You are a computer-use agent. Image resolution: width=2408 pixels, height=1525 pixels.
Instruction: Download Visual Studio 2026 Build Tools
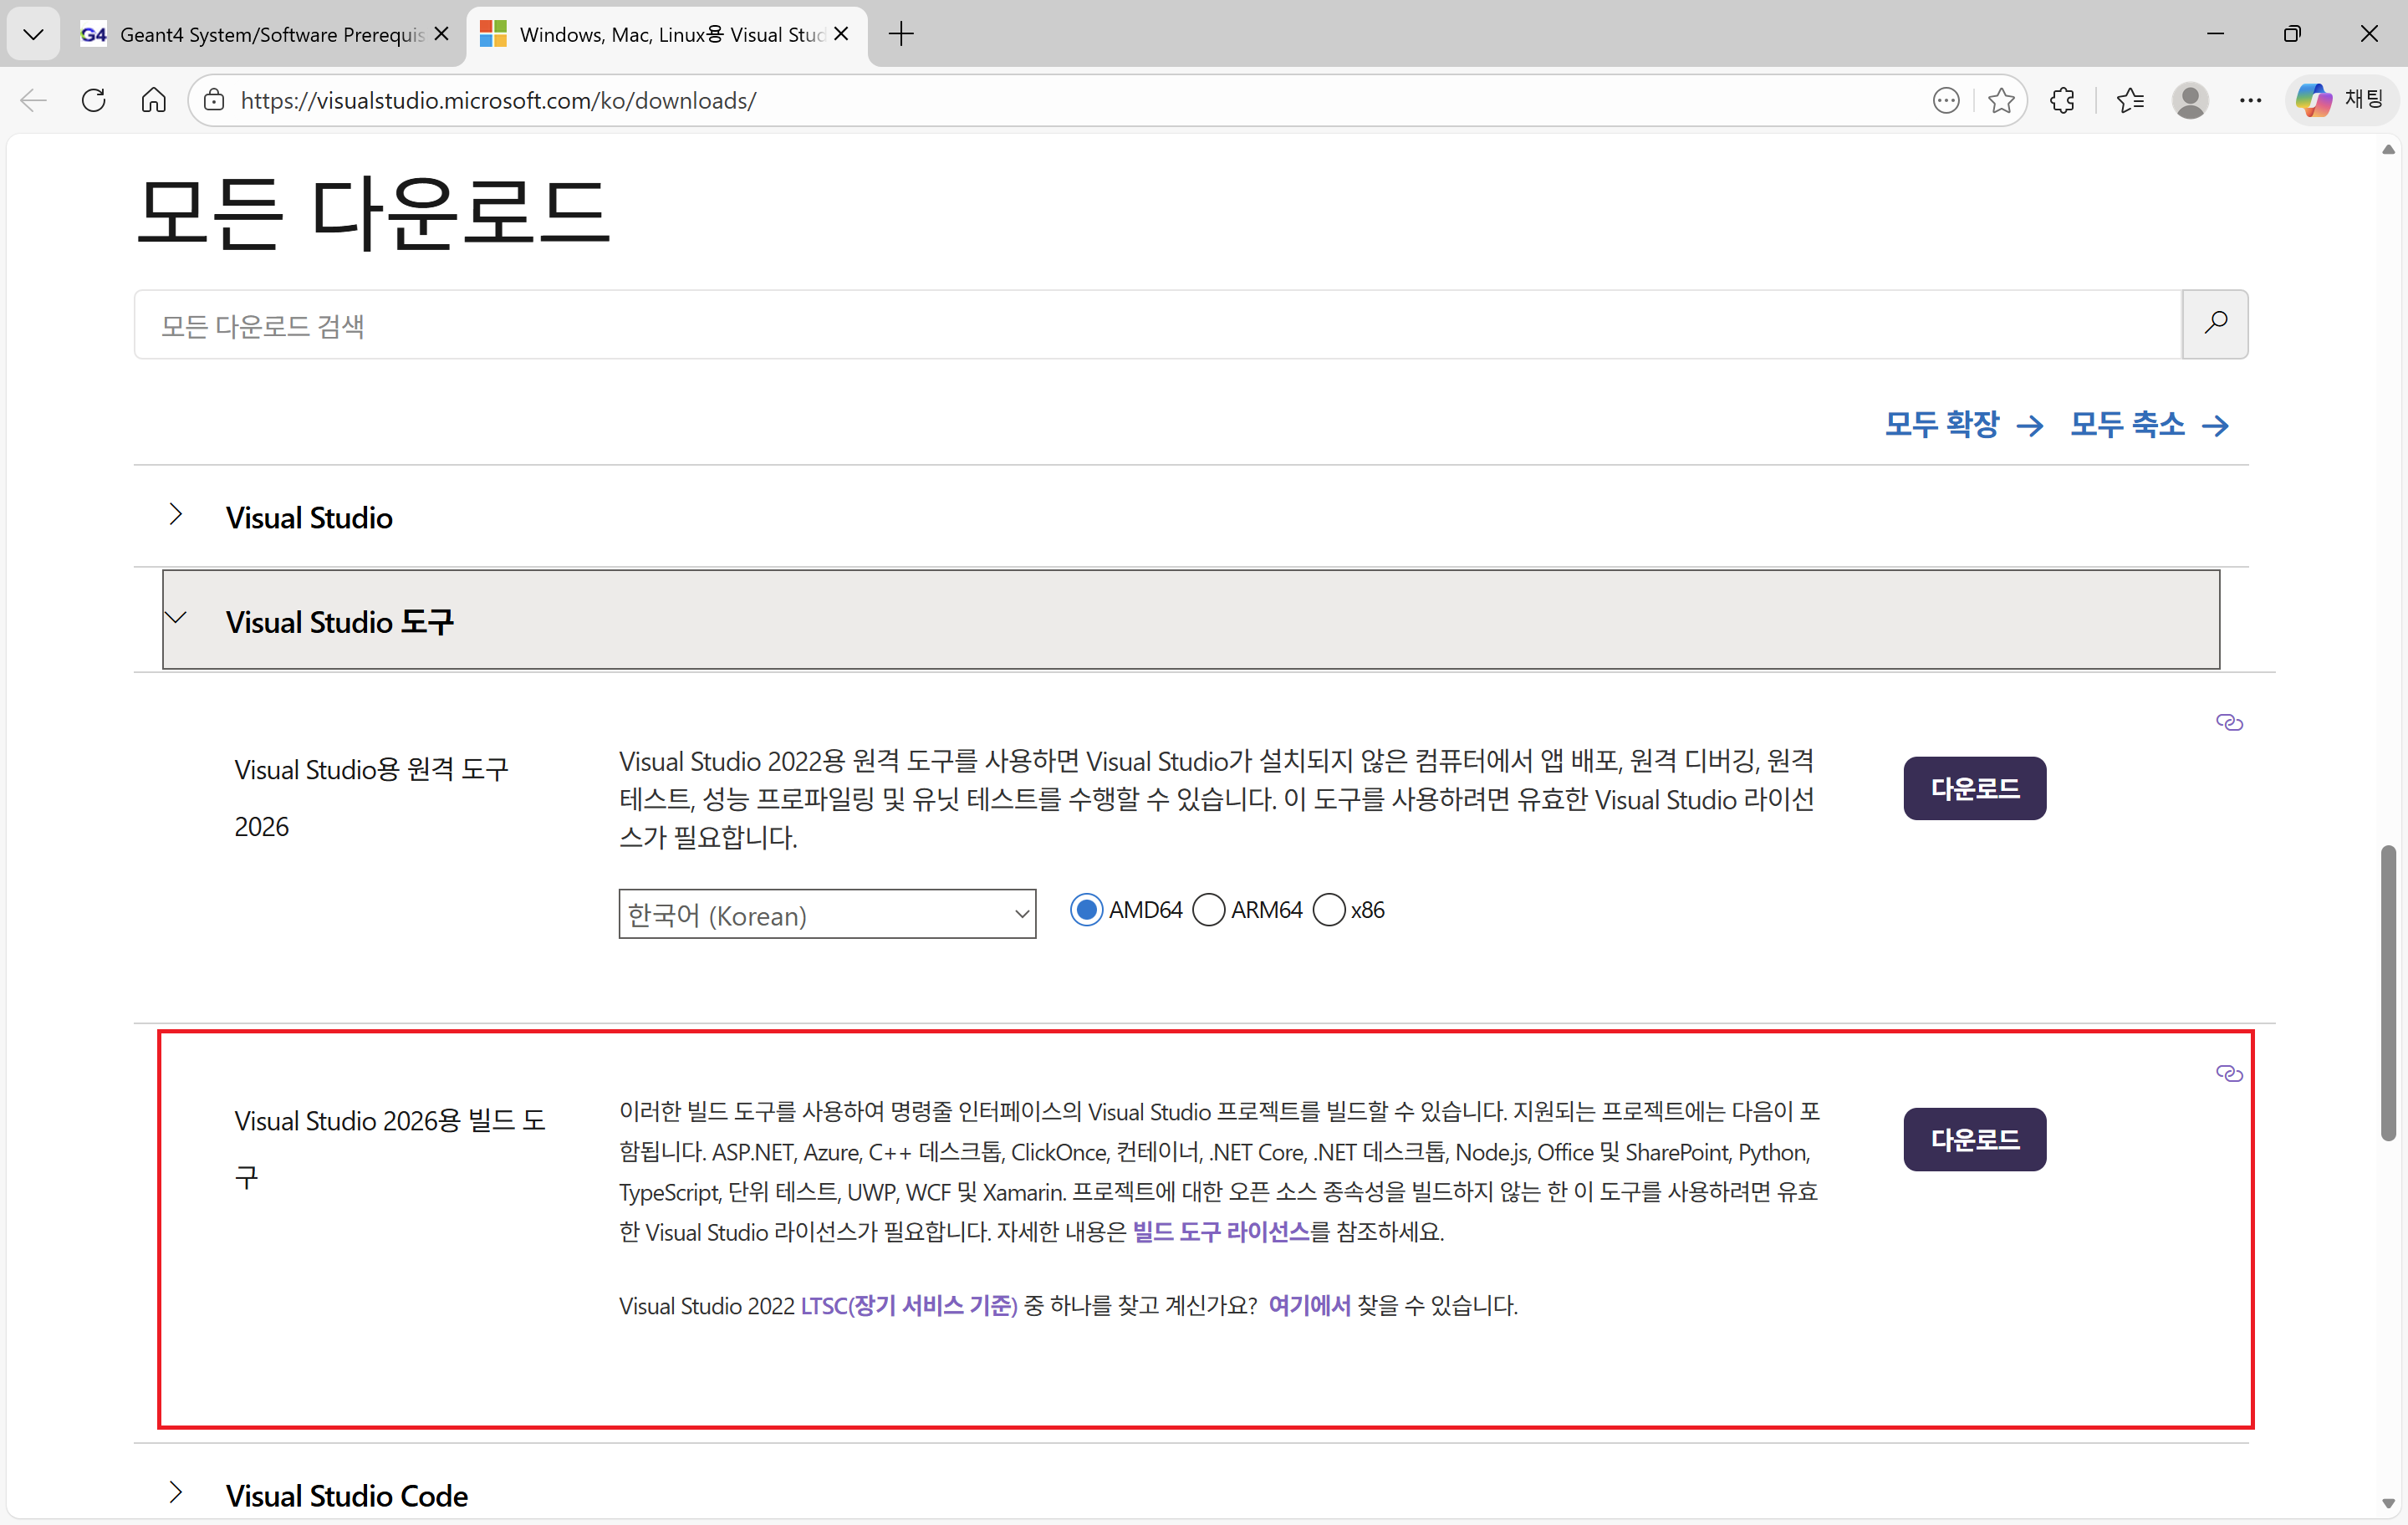(x=1974, y=1139)
